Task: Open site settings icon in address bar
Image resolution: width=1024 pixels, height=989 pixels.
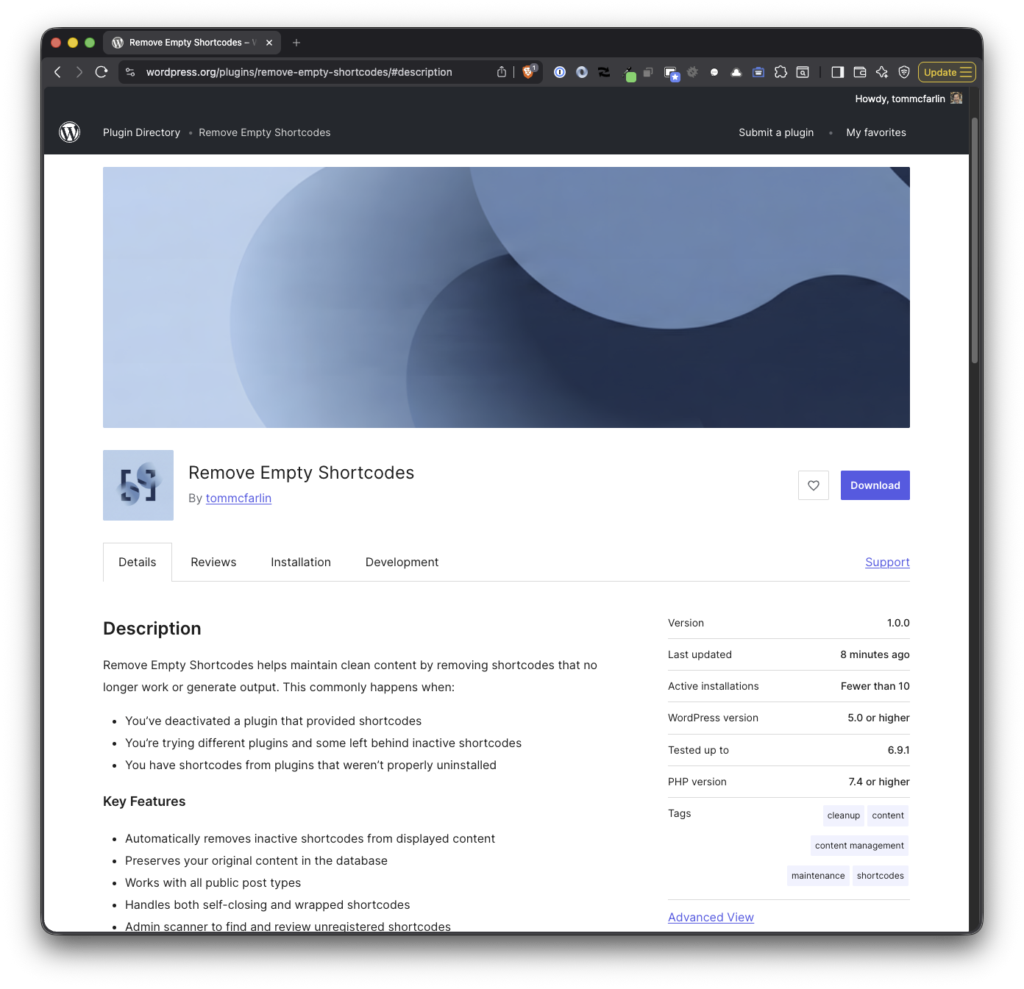Action: 131,72
